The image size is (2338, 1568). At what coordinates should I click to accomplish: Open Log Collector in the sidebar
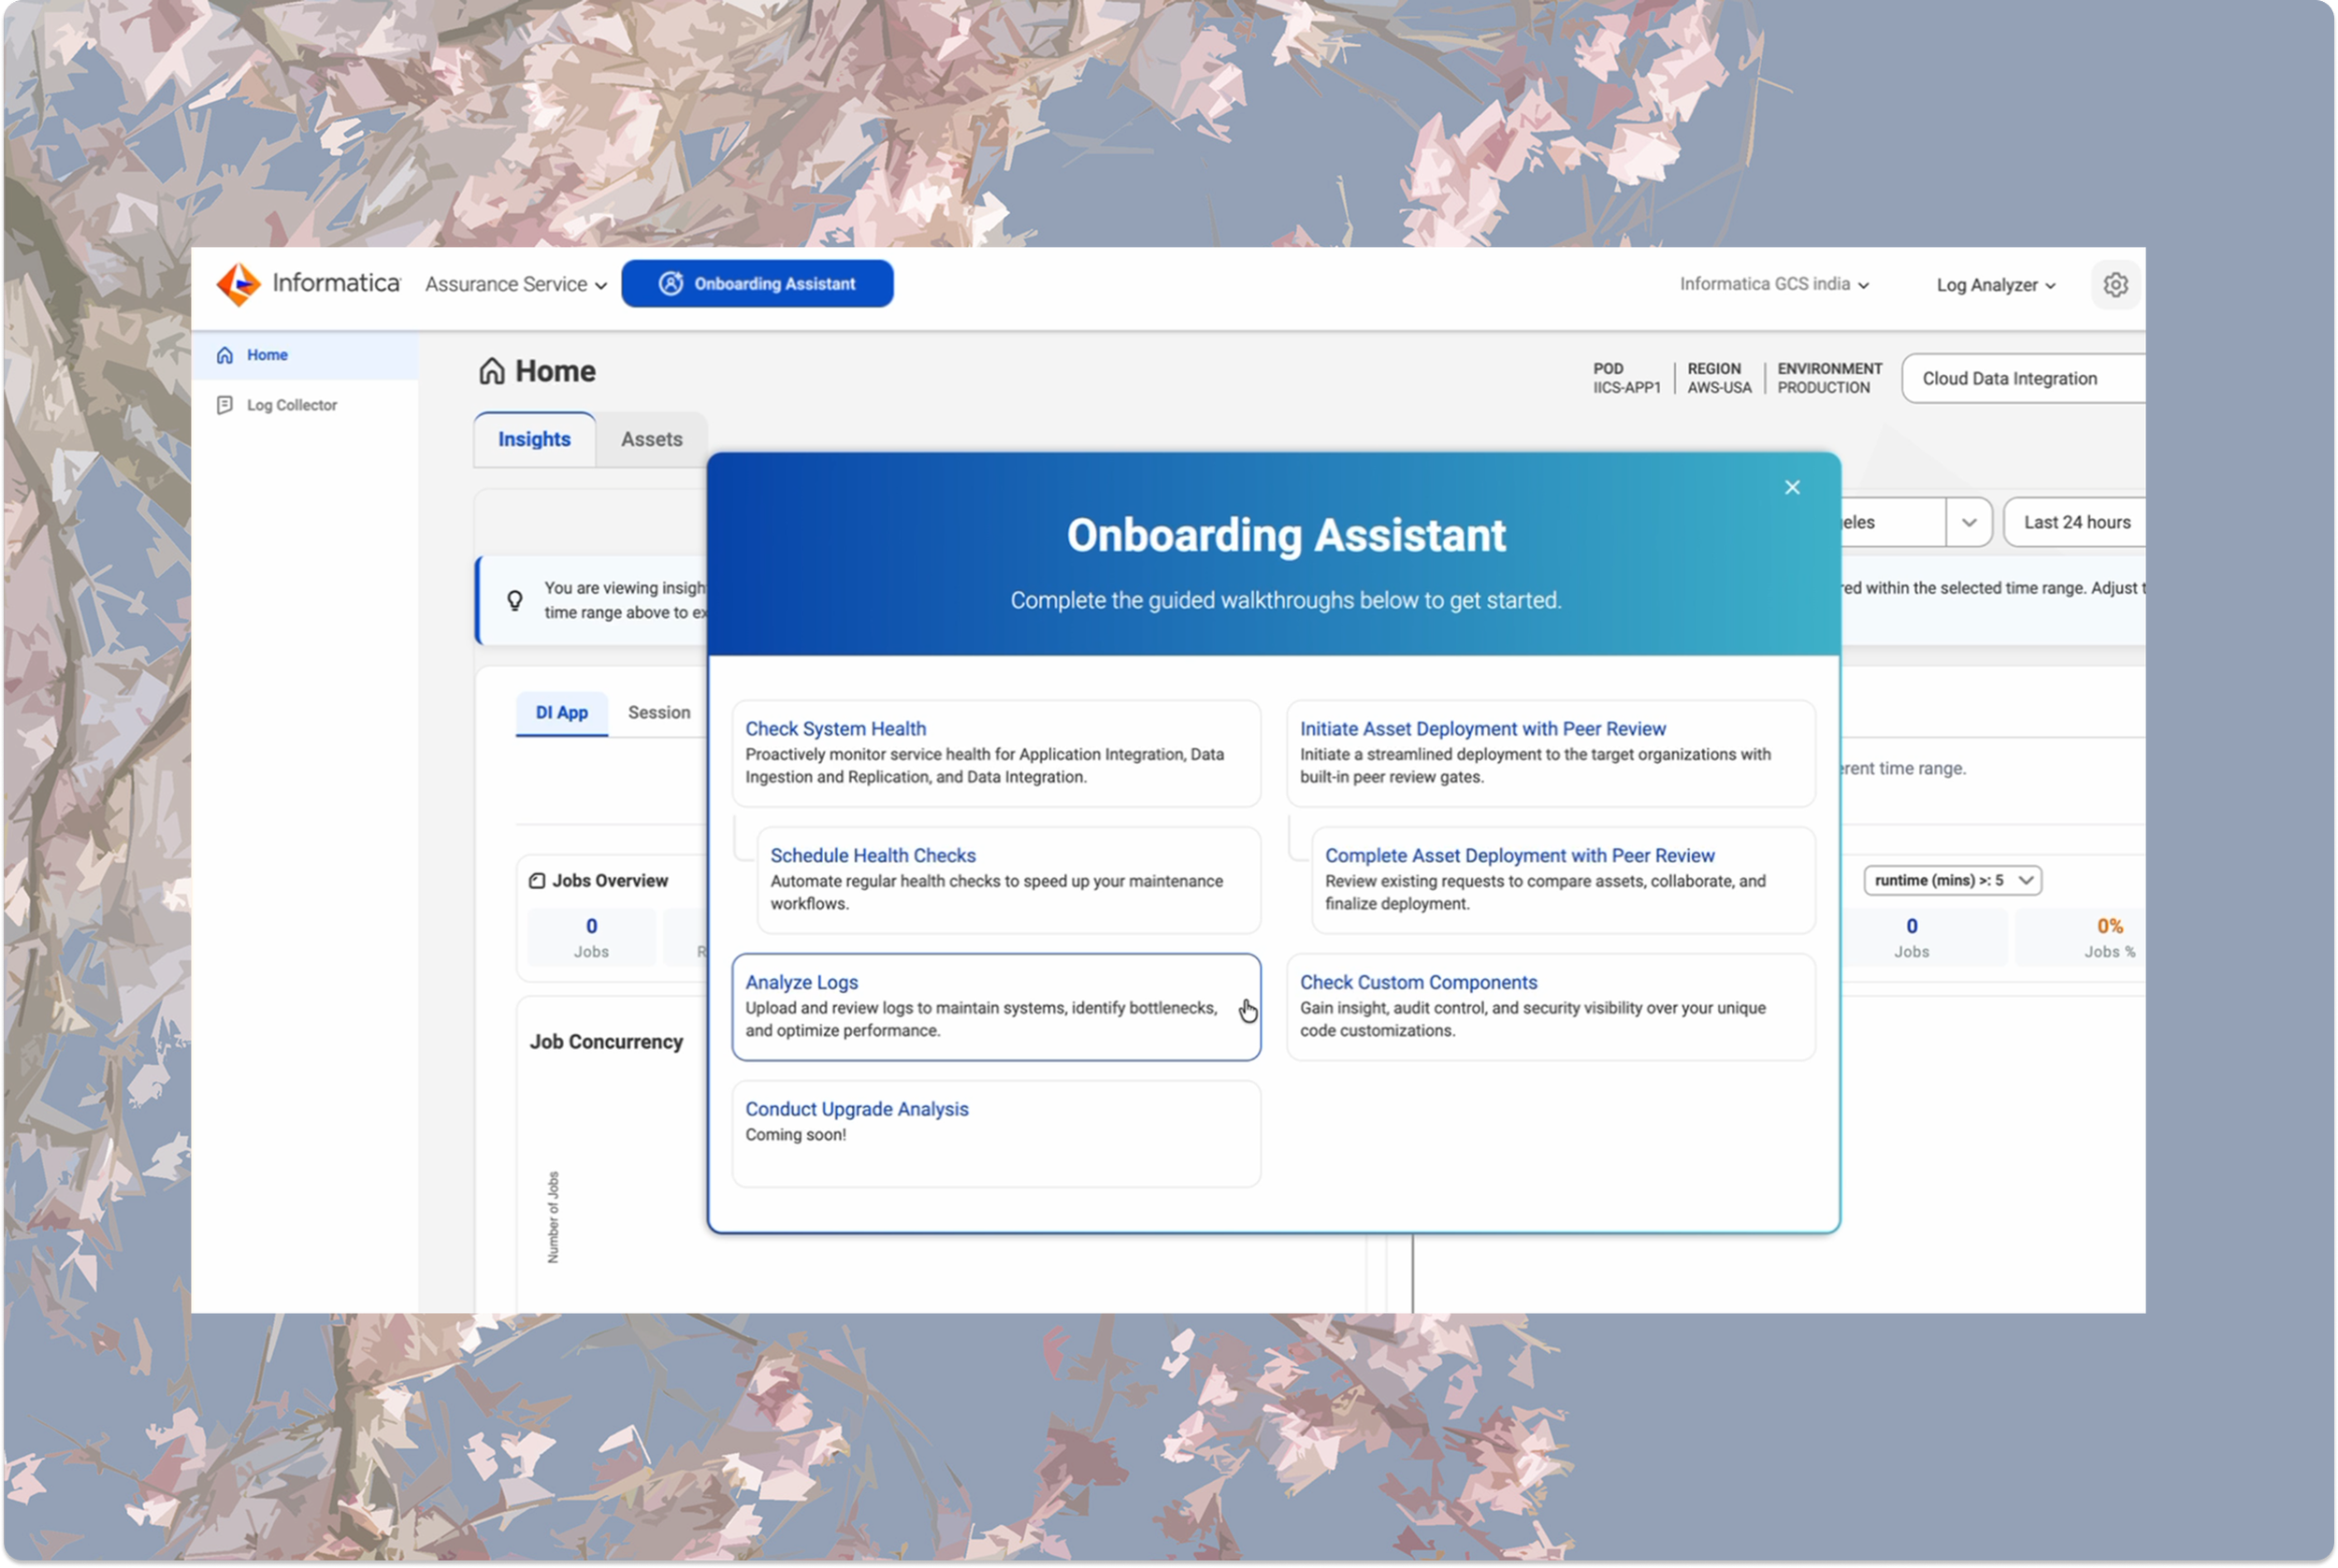tap(305, 405)
